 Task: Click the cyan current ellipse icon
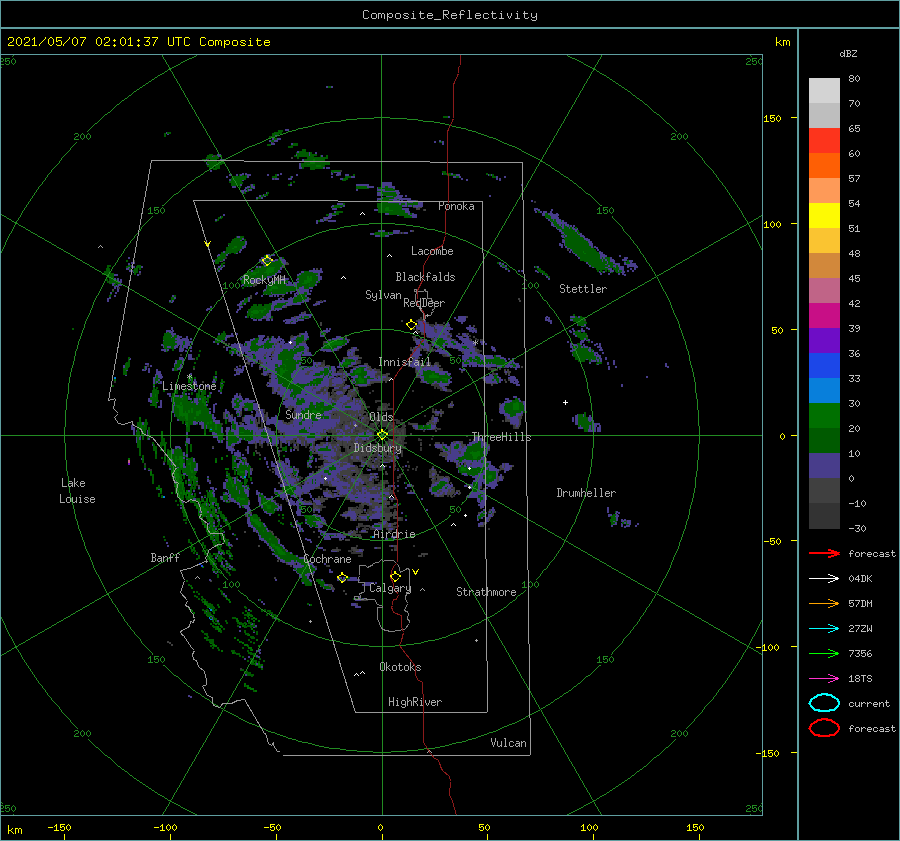[824, 703]
